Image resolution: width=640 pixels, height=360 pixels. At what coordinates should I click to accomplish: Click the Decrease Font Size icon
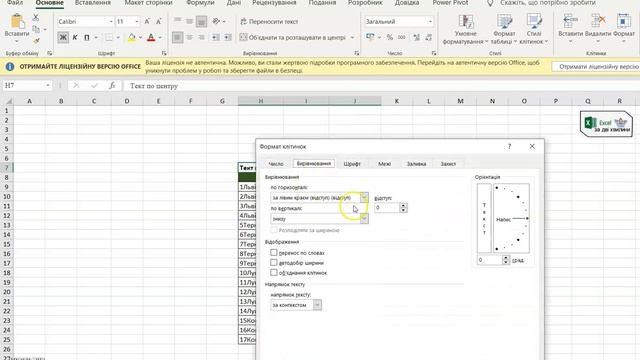[159, 21]
